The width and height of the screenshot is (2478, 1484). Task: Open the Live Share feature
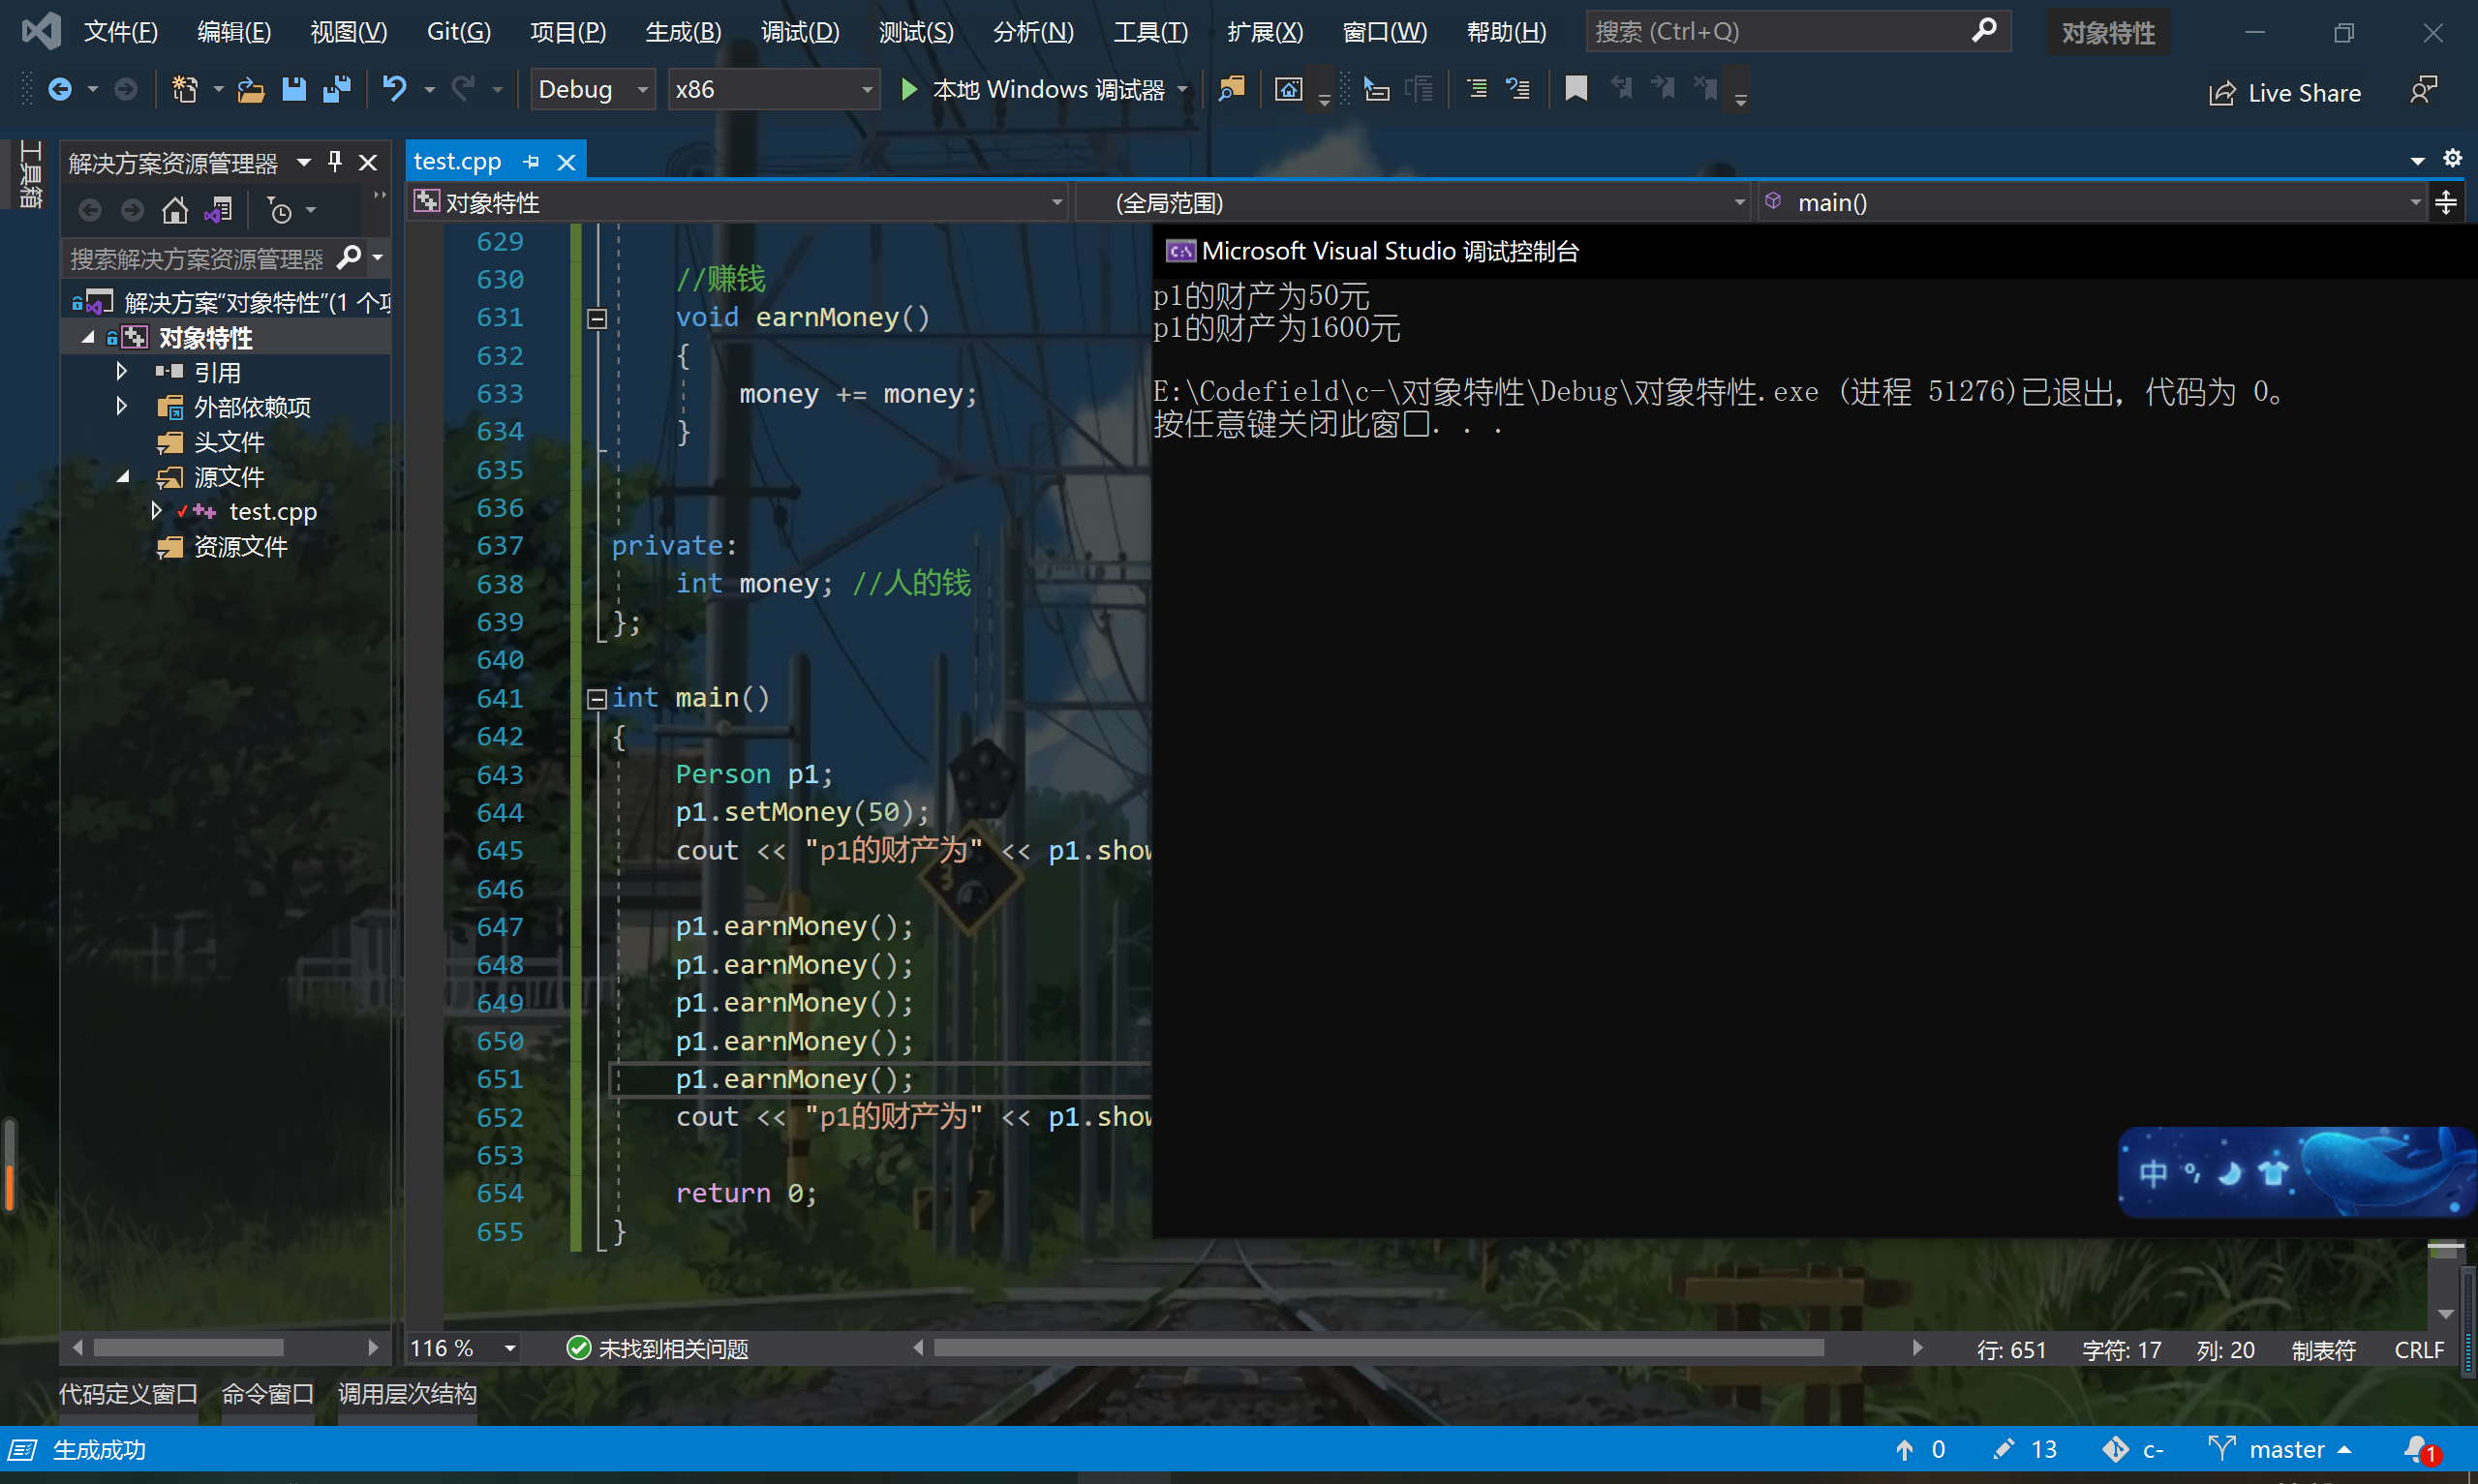[2286, 93]
